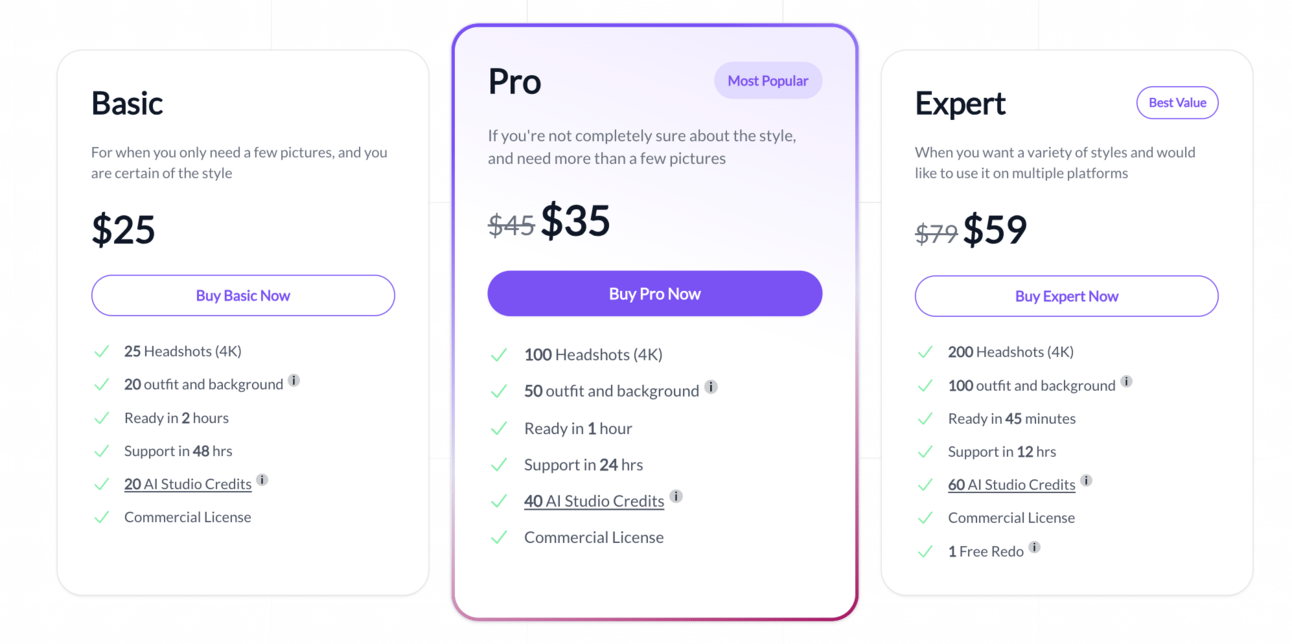Click the Expert plan heading
This screenshot has height=644, width=1292.
tap(960, 104)
